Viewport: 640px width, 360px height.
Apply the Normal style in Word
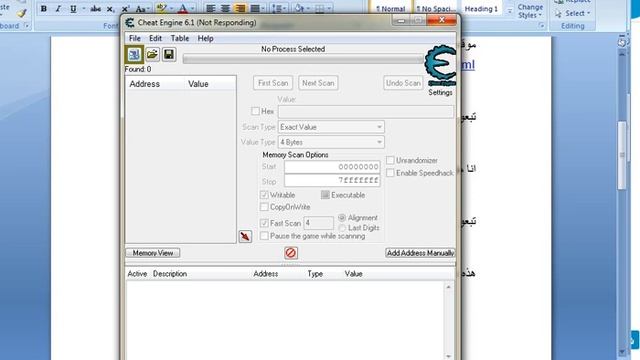coord(390,9)
